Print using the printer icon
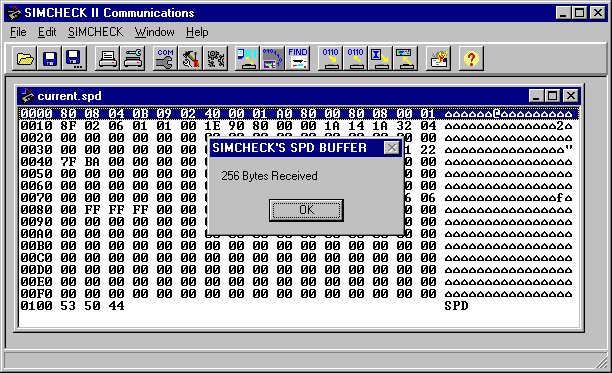 107,59
